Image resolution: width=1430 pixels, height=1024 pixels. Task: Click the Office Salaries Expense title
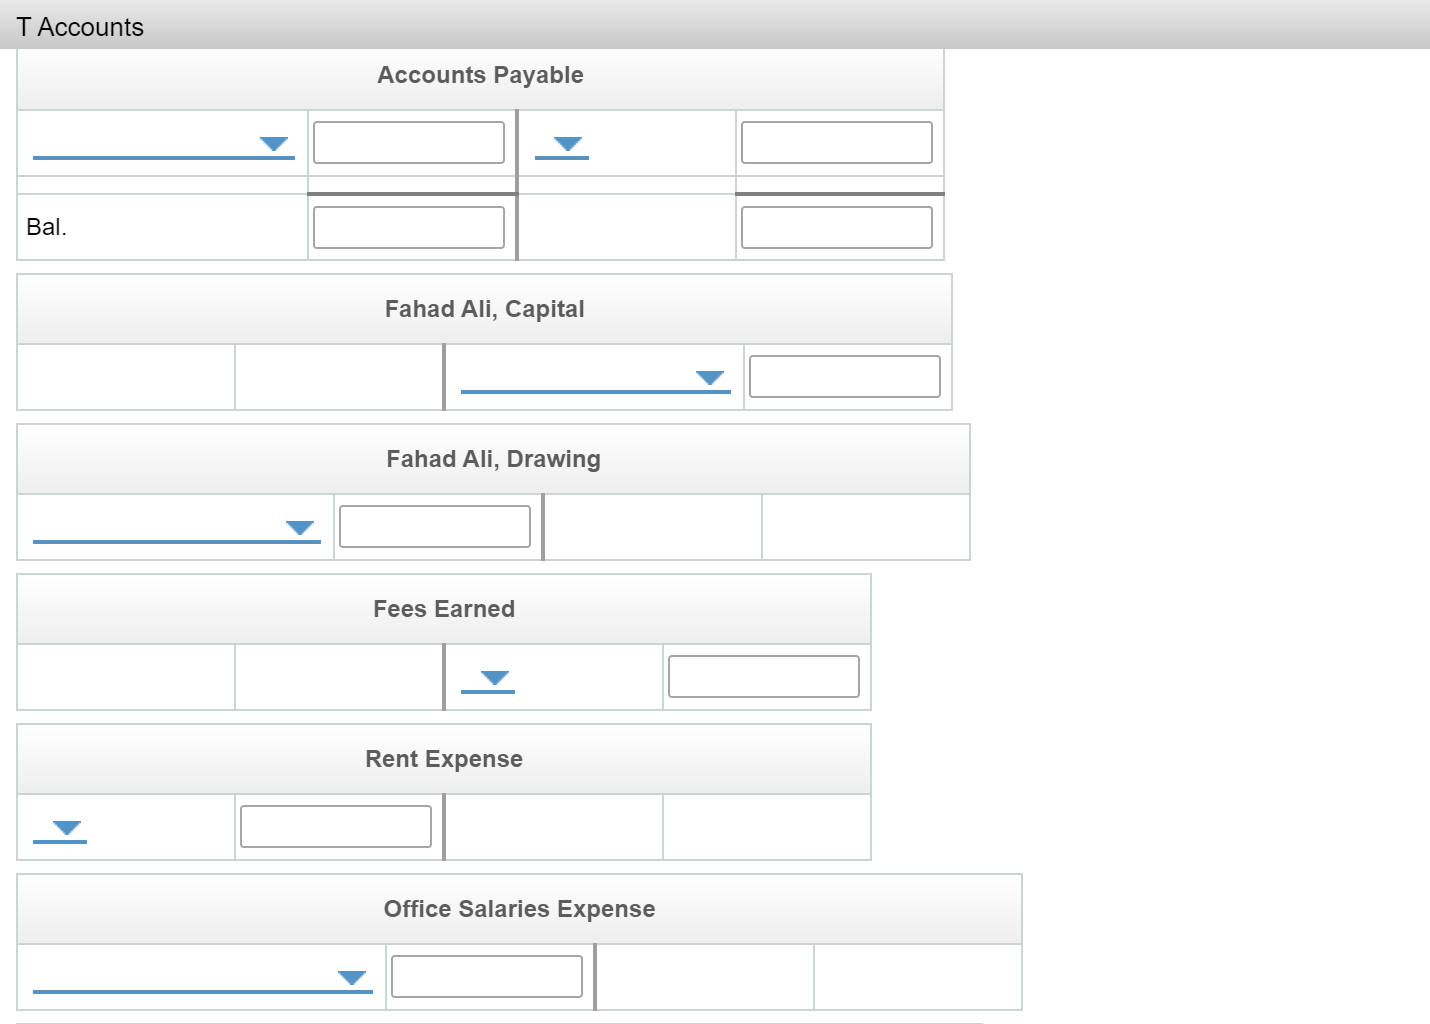pyautogui.click(x=520, y=909)
